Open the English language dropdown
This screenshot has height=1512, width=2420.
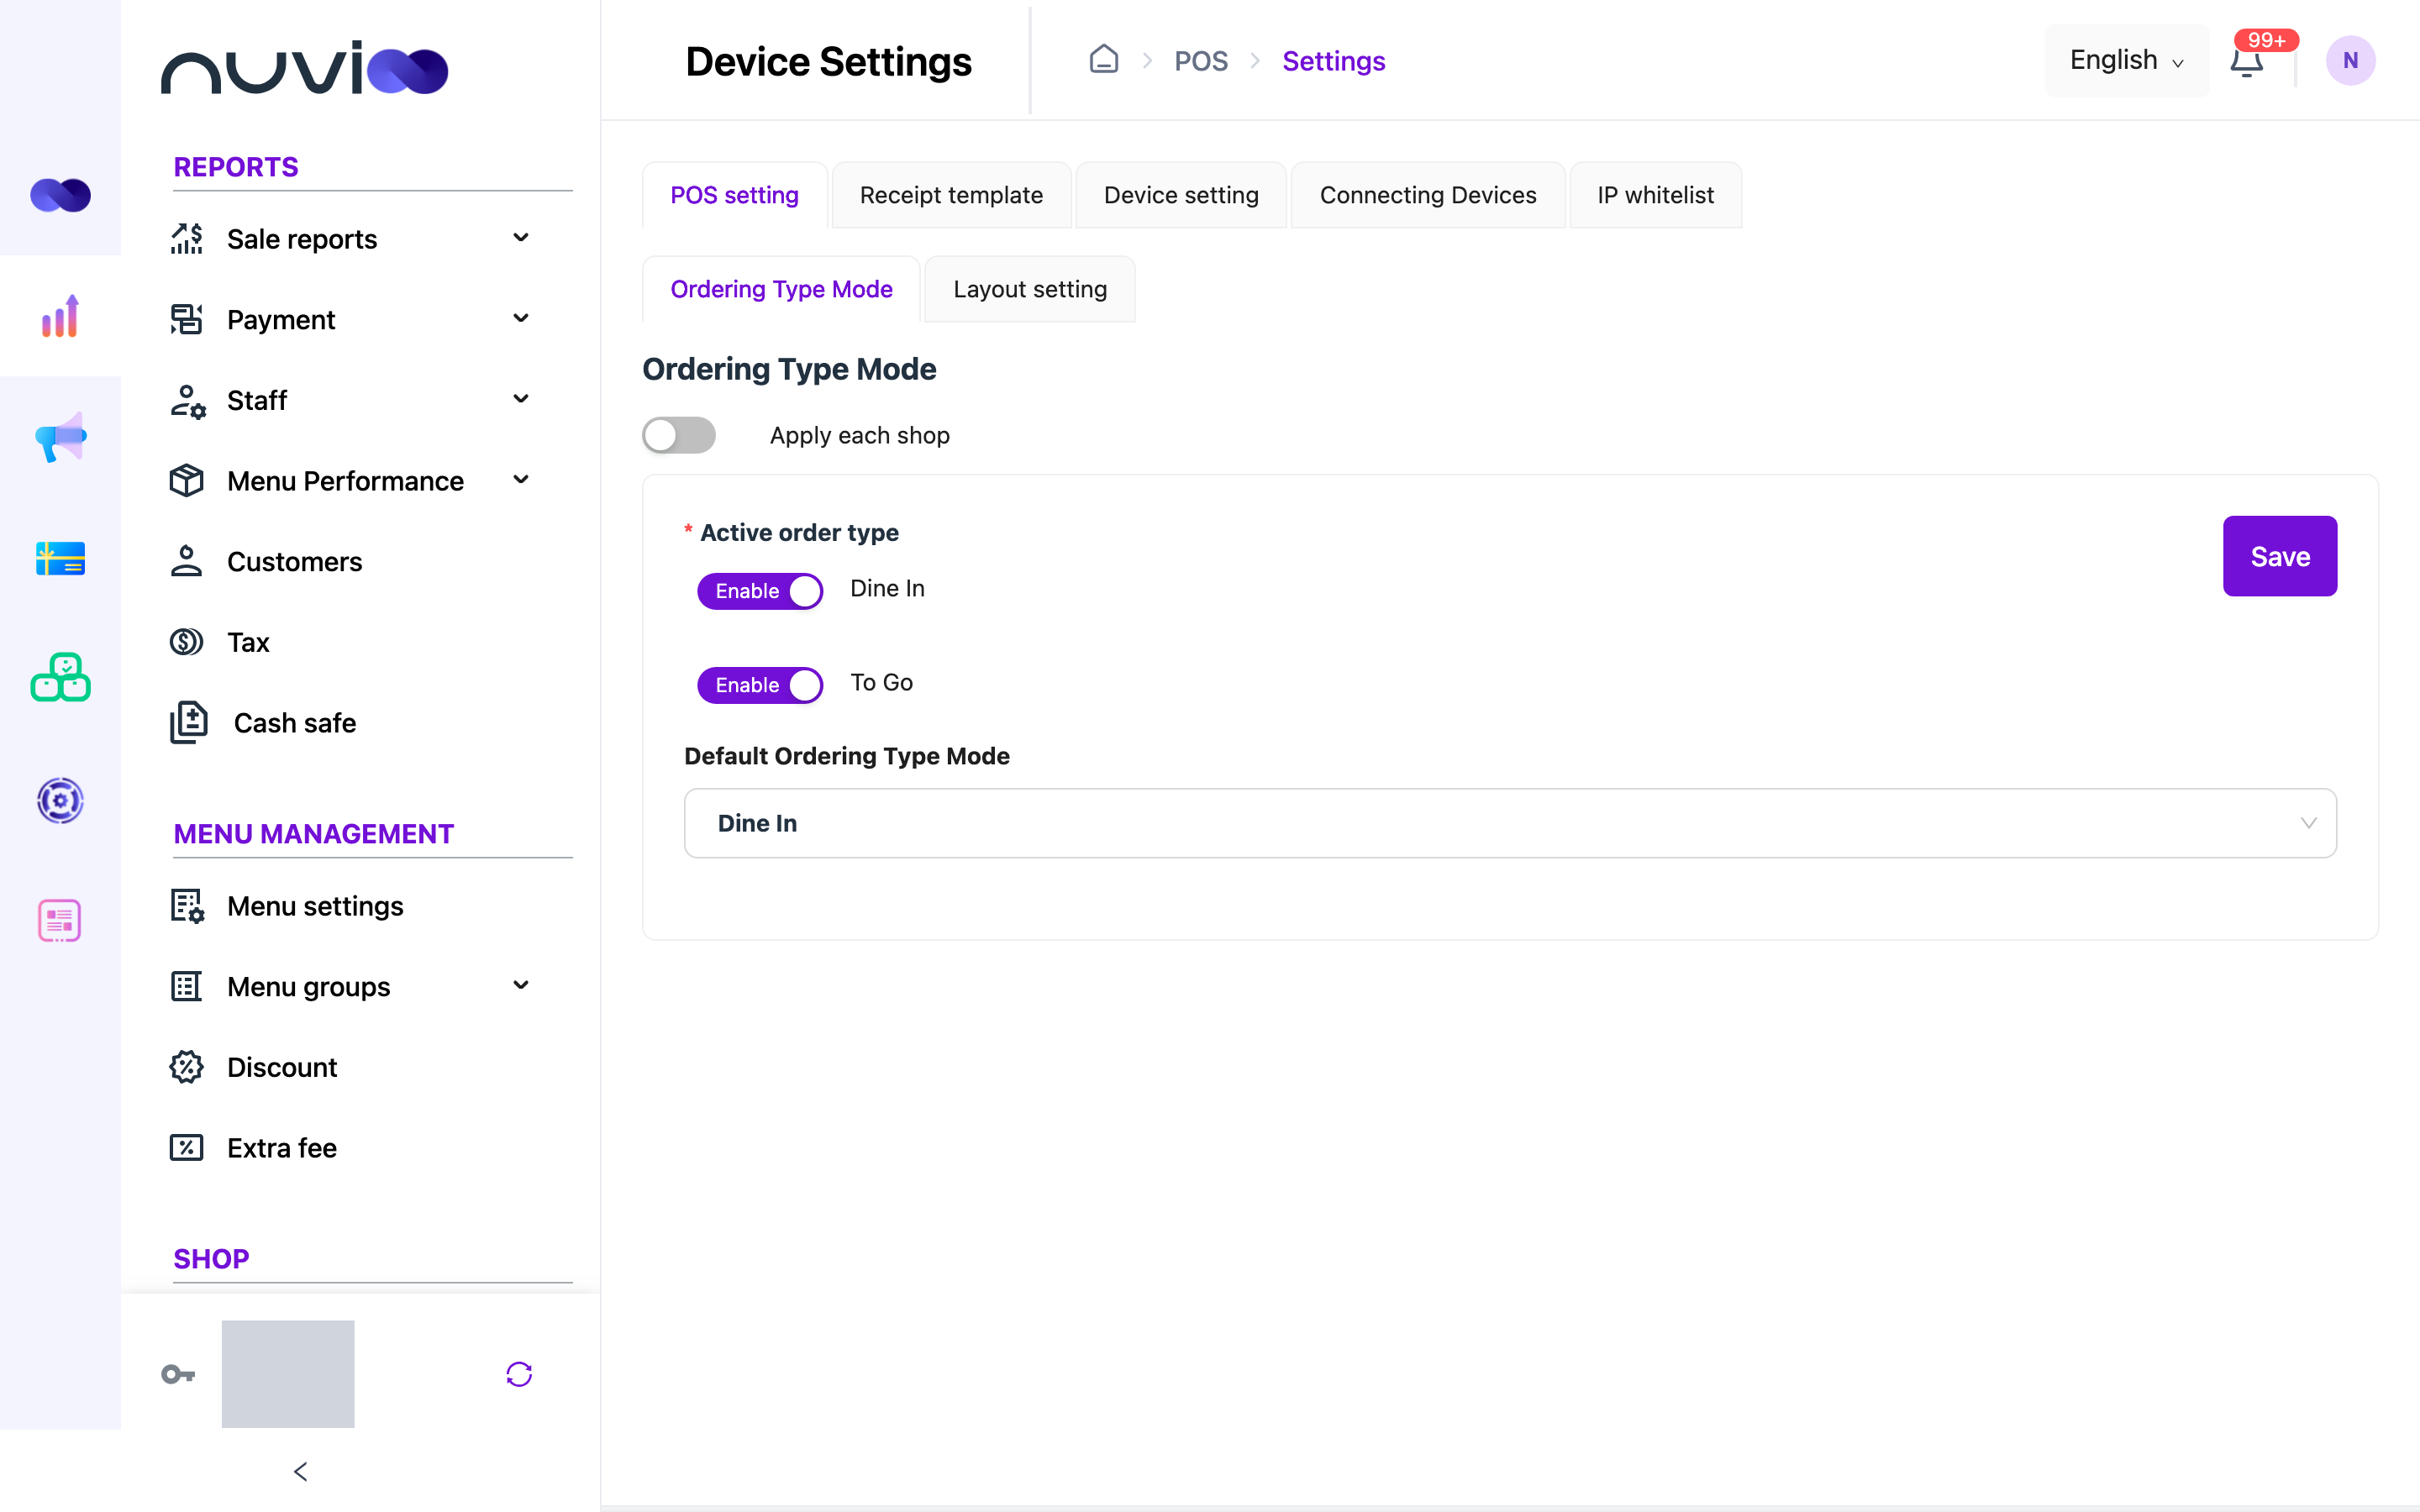pos(2126,60)
